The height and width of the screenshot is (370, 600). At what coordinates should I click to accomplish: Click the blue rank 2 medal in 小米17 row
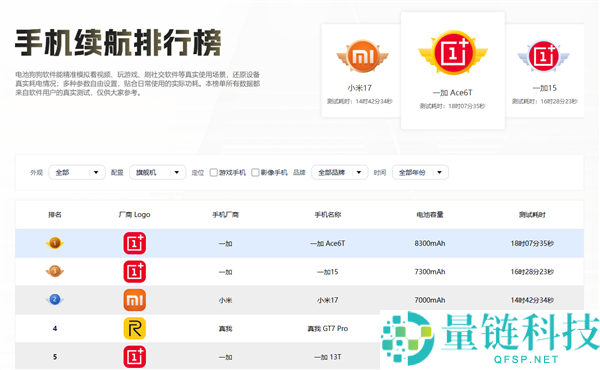point(55,300)
